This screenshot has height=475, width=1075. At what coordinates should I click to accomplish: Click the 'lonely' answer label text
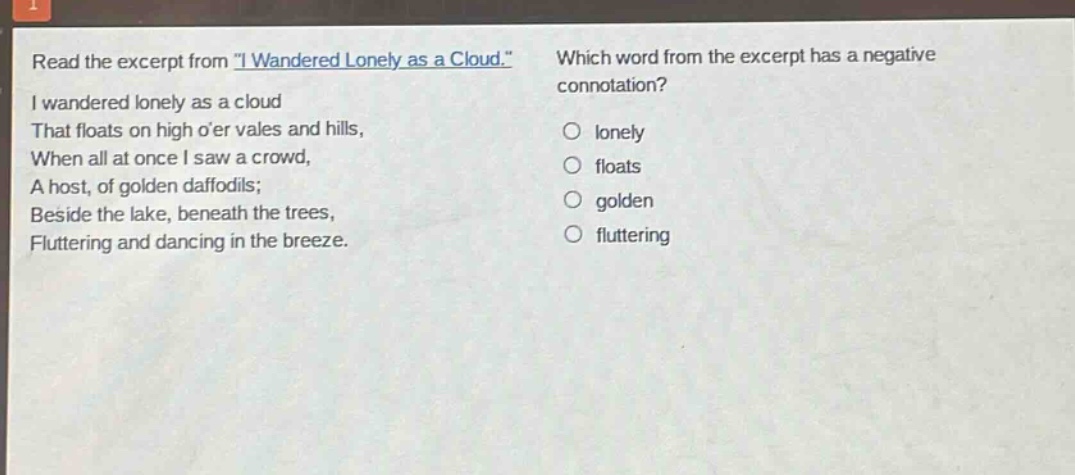[620, 133]
